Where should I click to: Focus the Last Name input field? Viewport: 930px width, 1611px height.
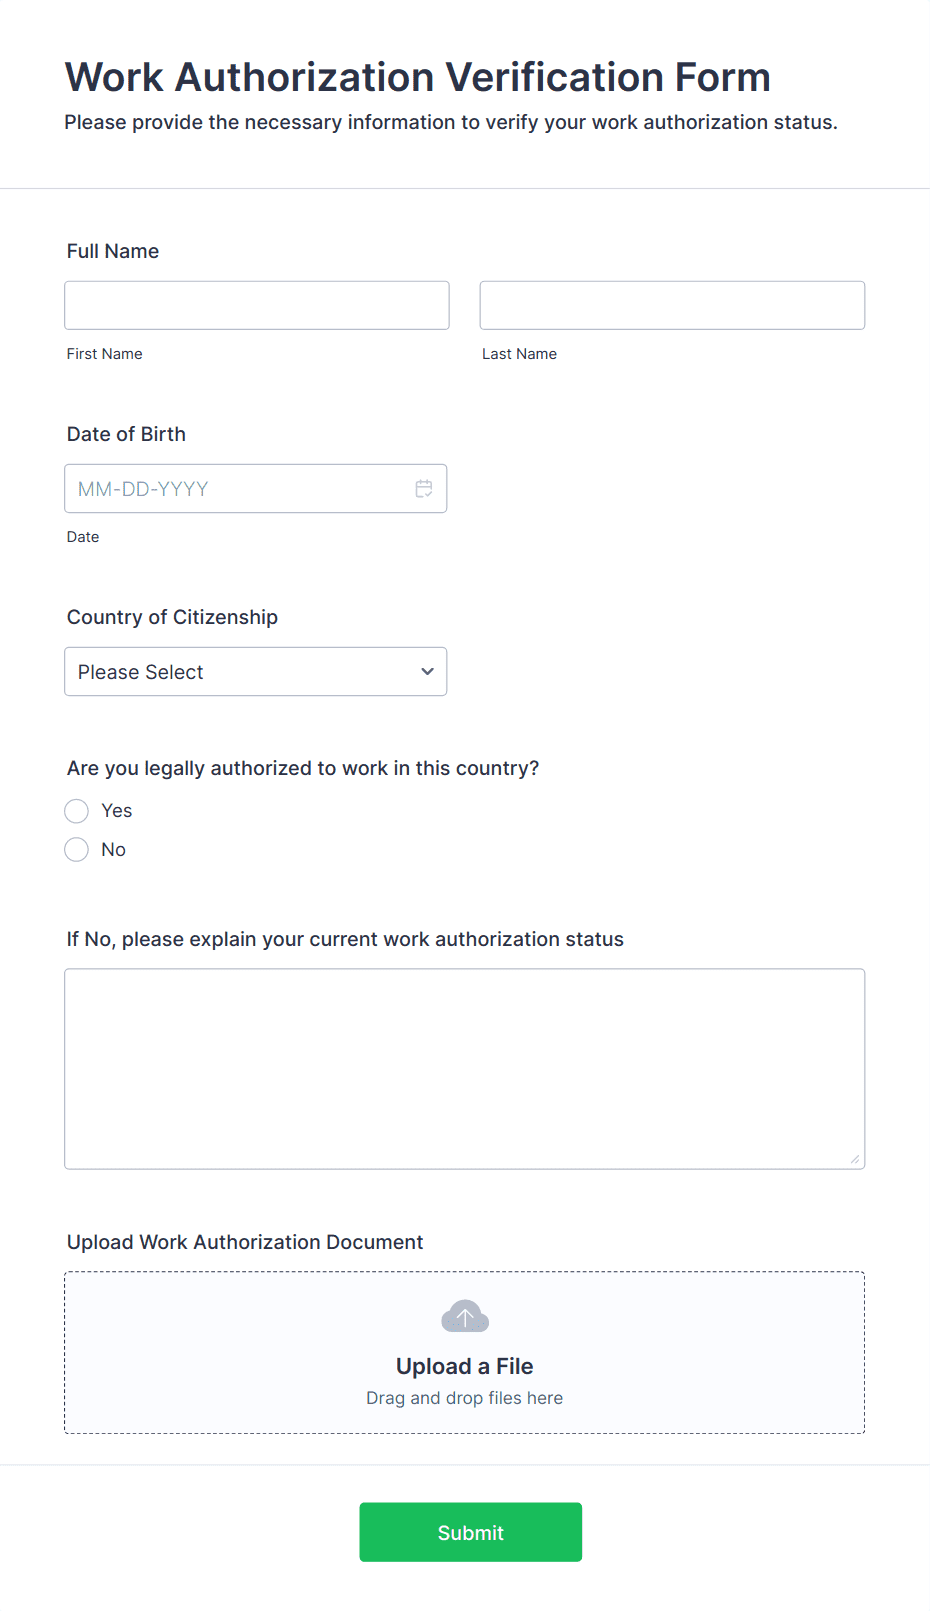(672, 306)
